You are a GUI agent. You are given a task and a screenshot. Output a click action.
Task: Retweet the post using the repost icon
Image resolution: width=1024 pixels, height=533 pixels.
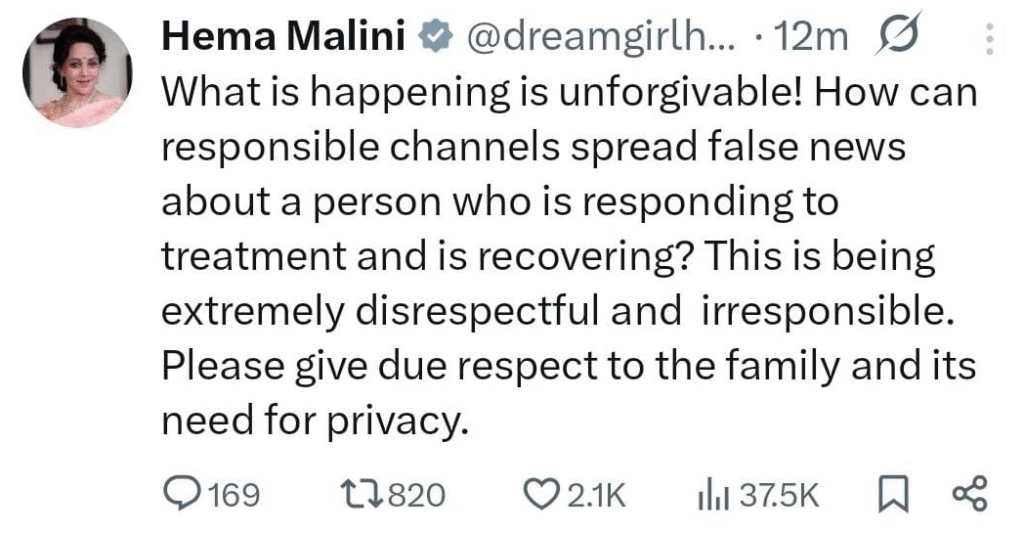click(x=363, y=494)
